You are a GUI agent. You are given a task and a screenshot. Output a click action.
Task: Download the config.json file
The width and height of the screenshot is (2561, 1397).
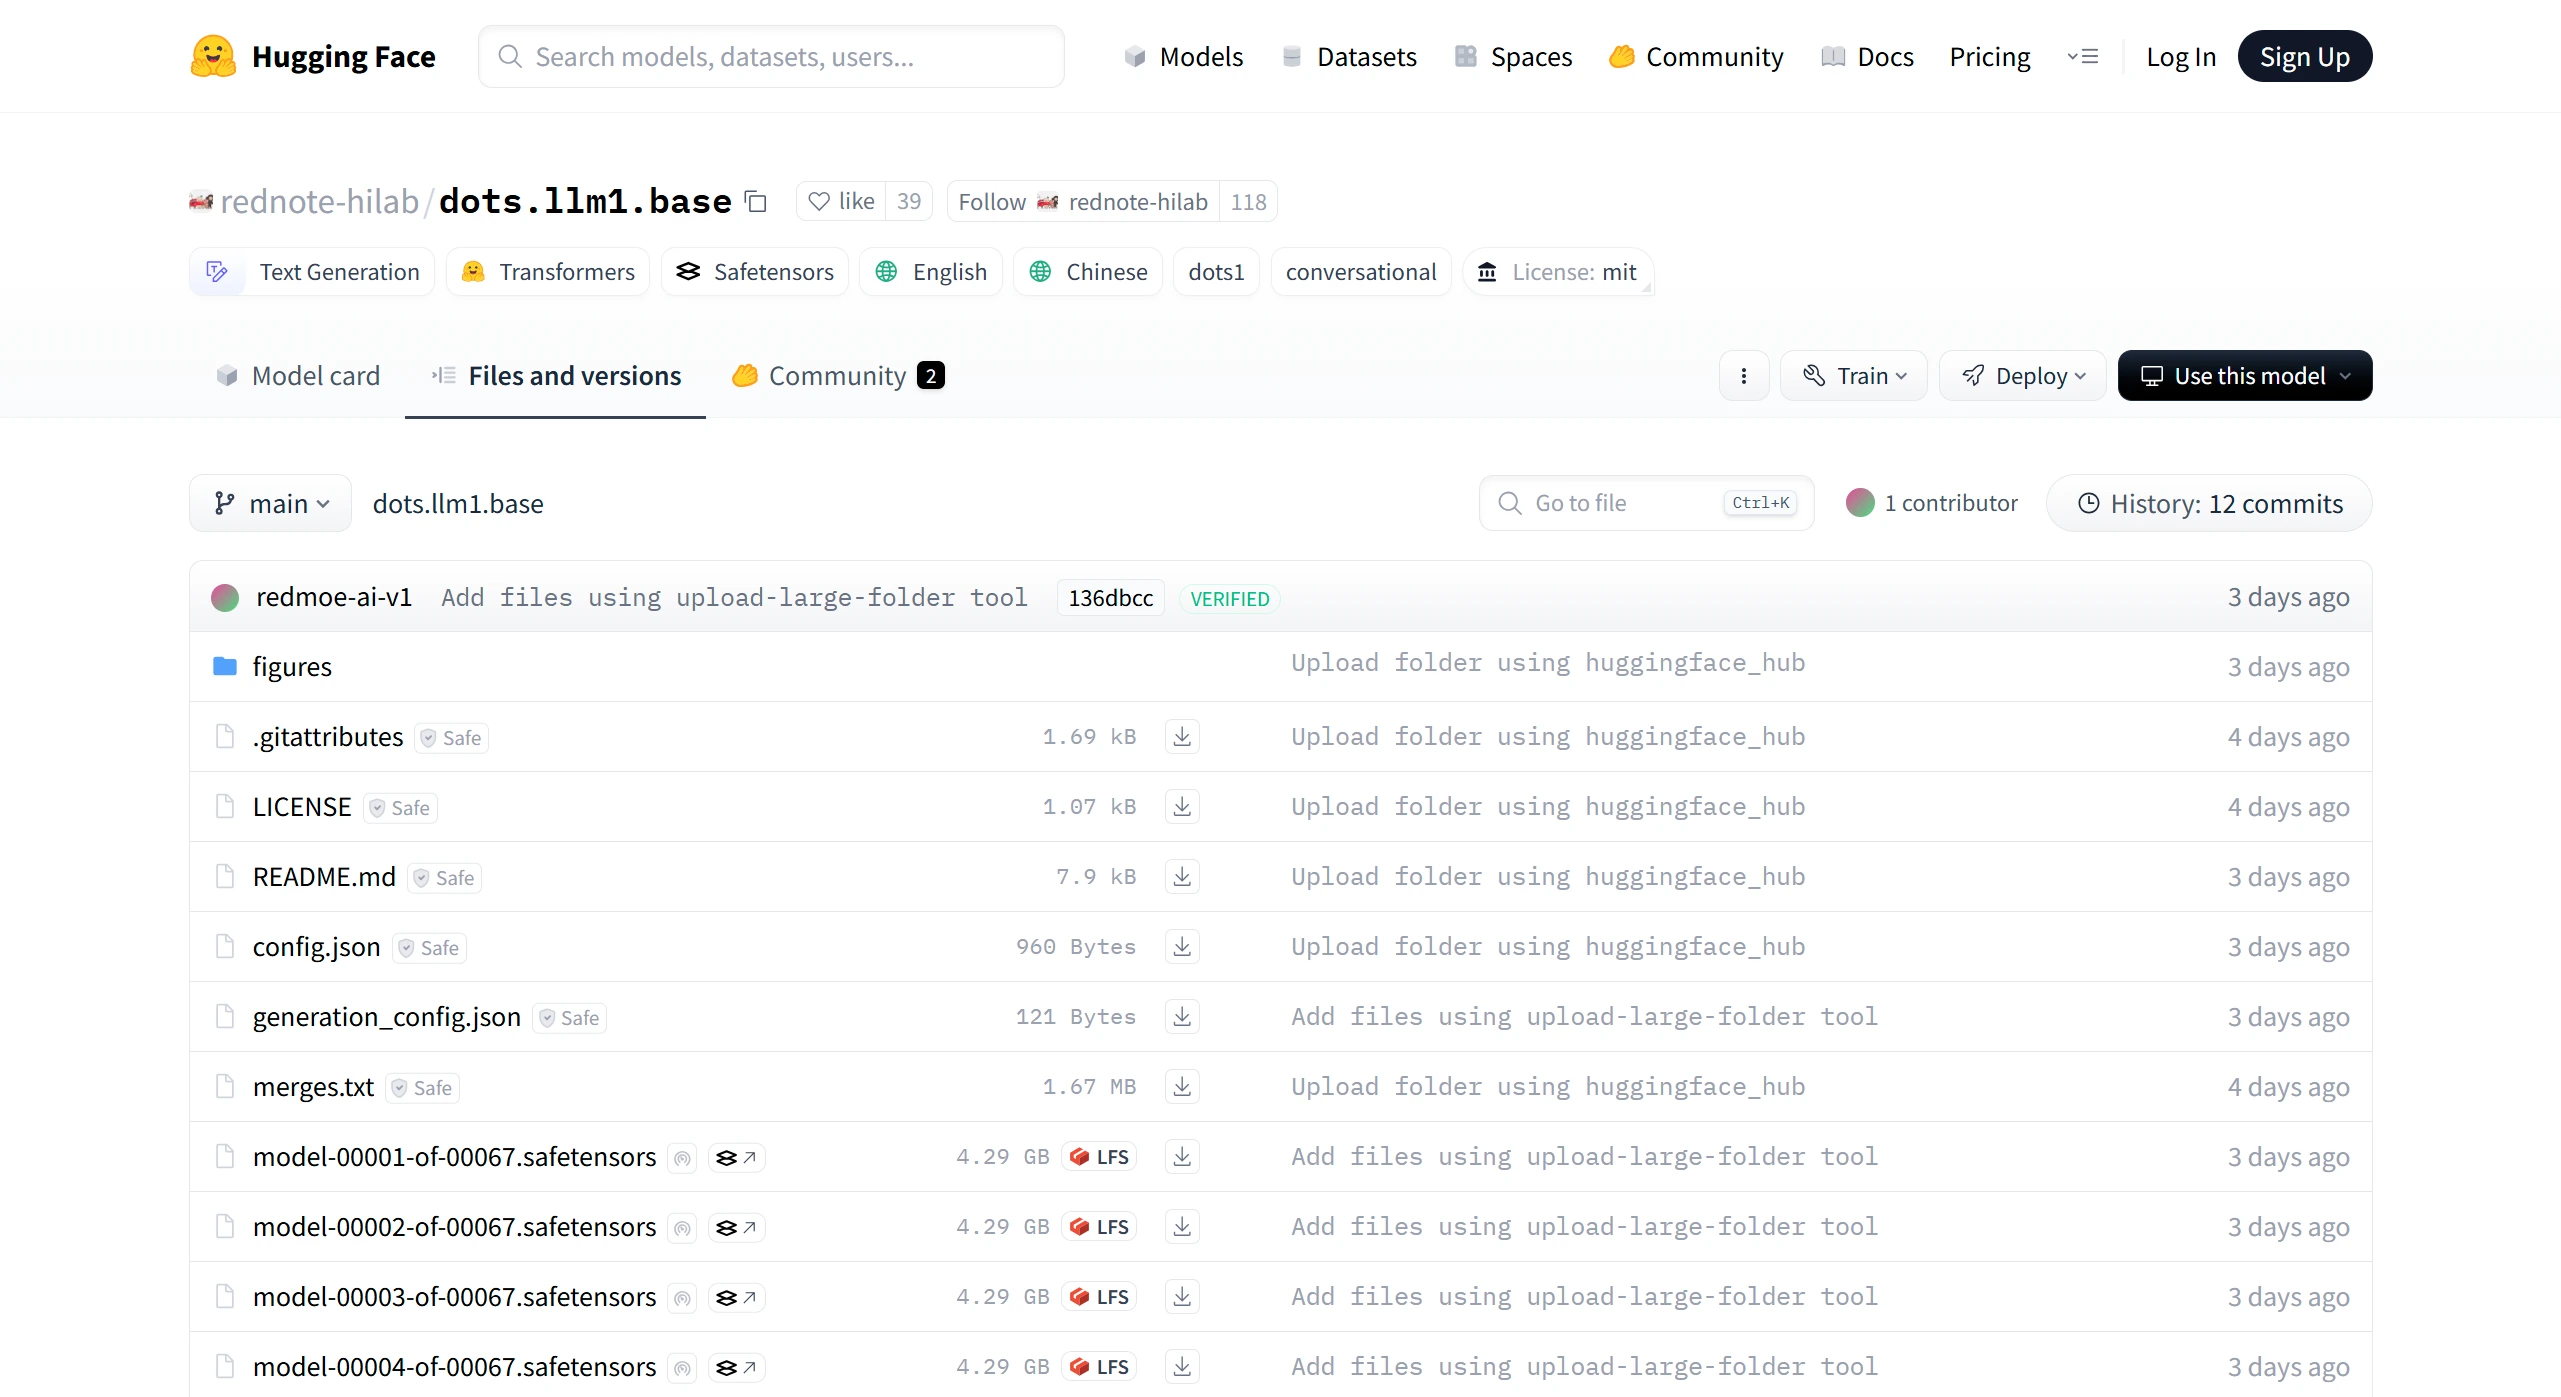pyautogui.click(x=1182, y=947)
